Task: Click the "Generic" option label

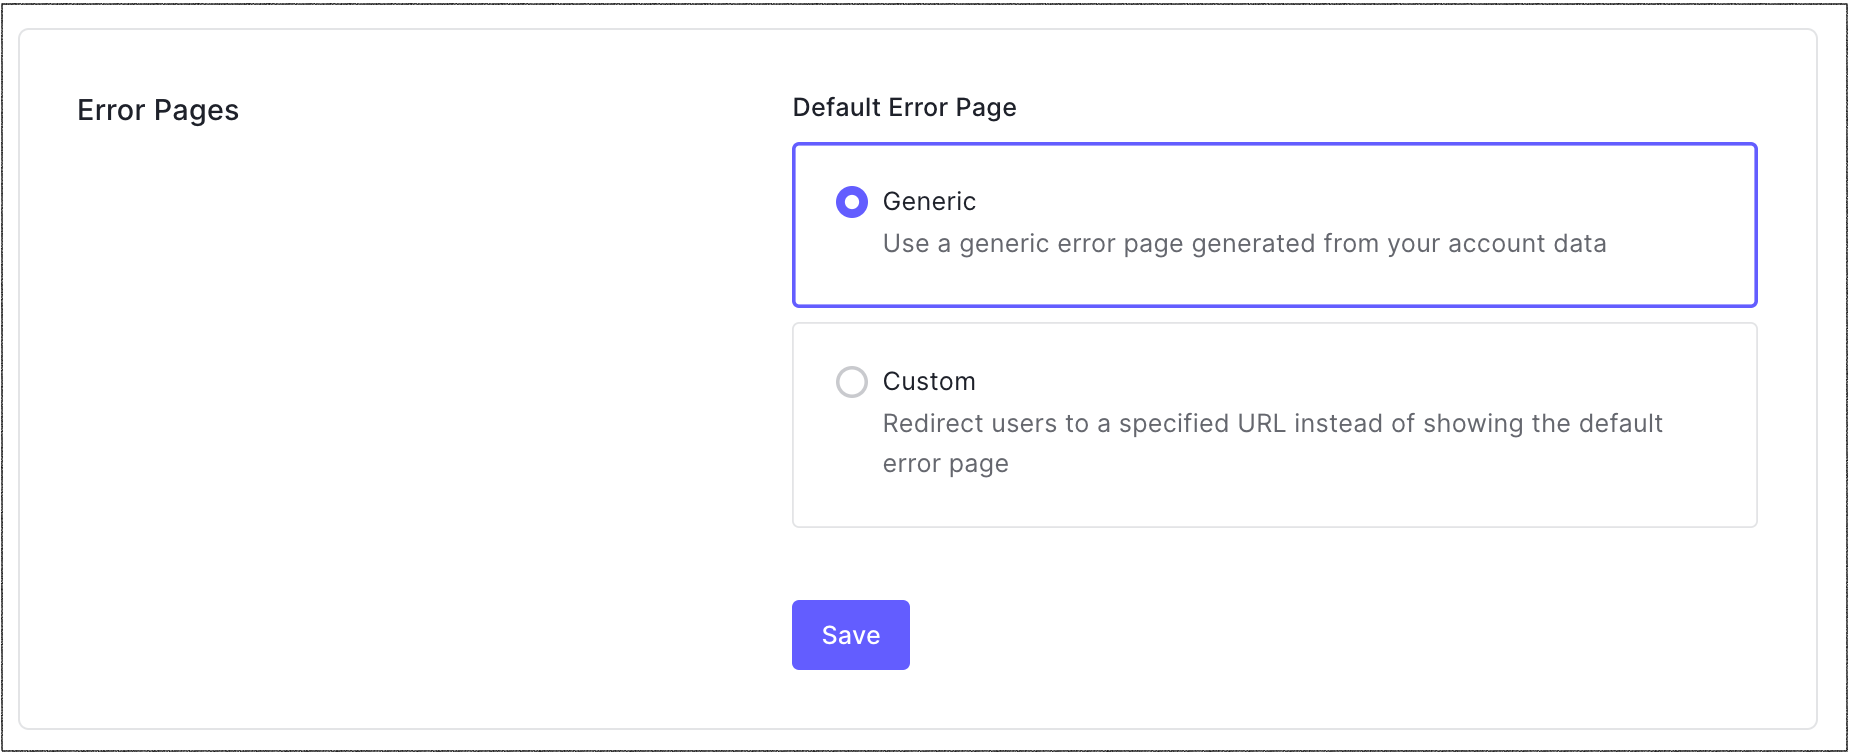Action: pyautogui.click(x=928, y=202)
